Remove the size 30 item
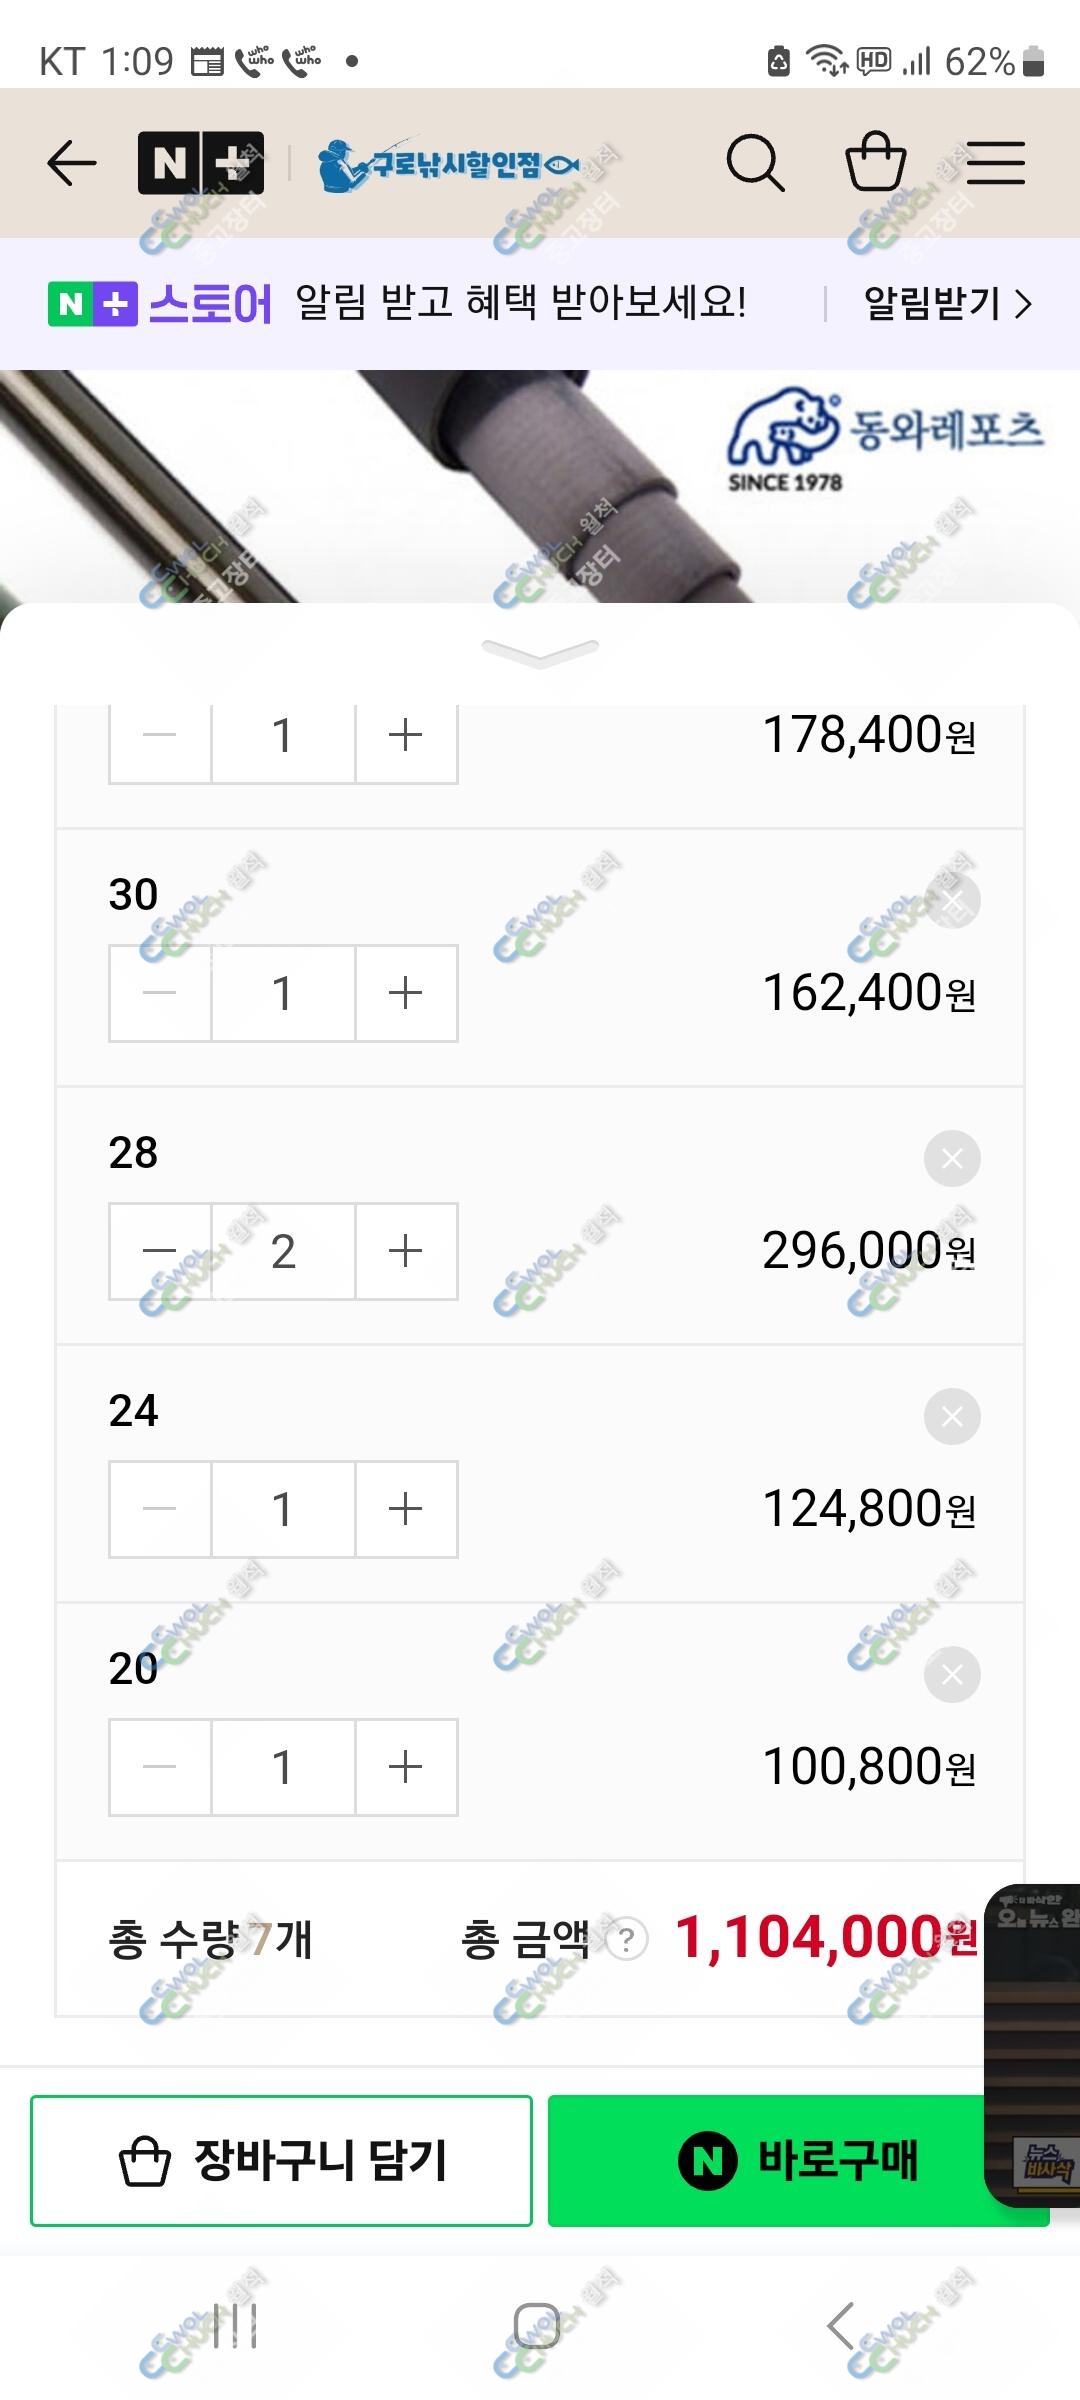Viewport: 1080px width, 2400px height. [x=952, y=900]
